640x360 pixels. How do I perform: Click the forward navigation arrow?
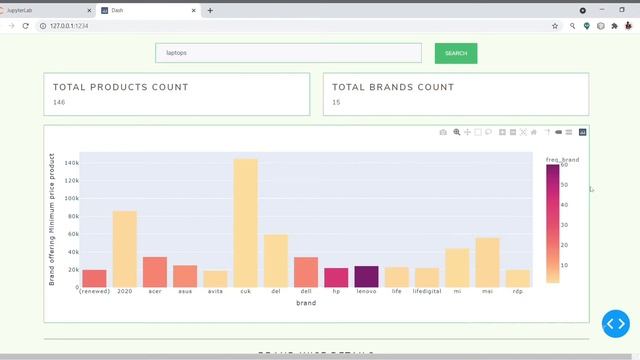[11, 26]
